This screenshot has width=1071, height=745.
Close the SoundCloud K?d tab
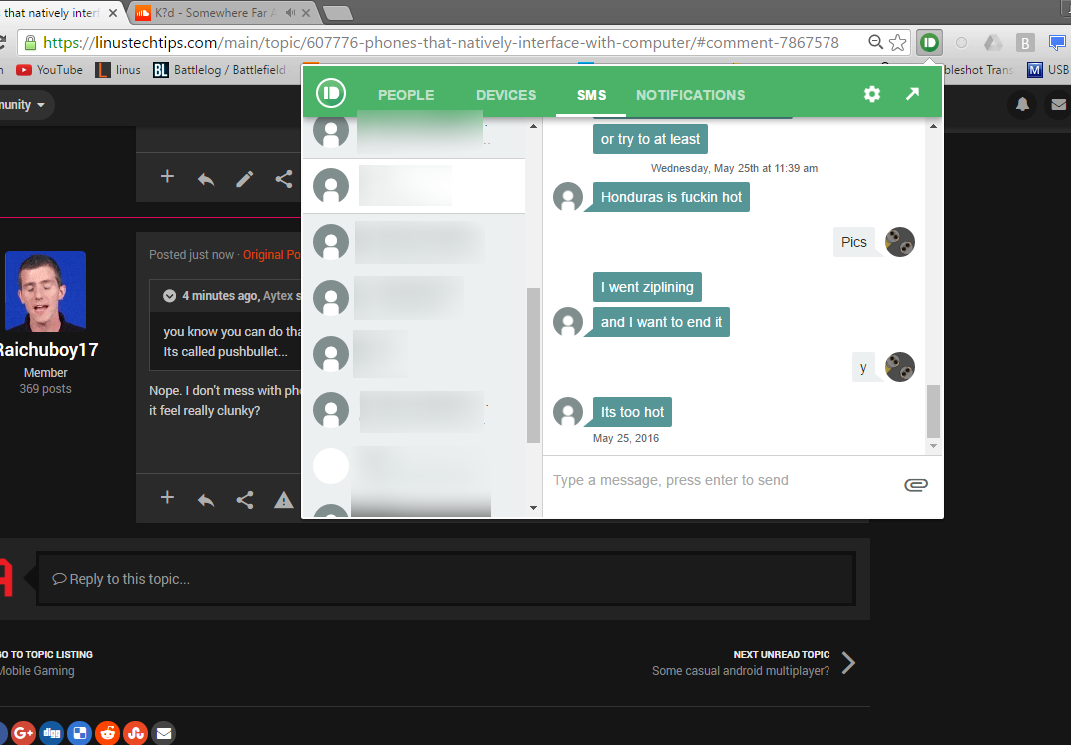[306, 12]
